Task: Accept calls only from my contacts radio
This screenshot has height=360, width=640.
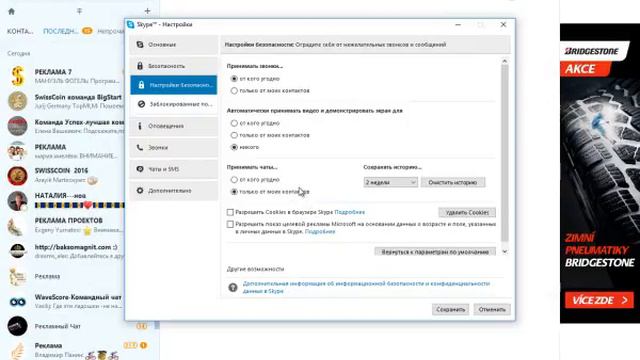Action: pyautogui.click(x=234, y=91)
